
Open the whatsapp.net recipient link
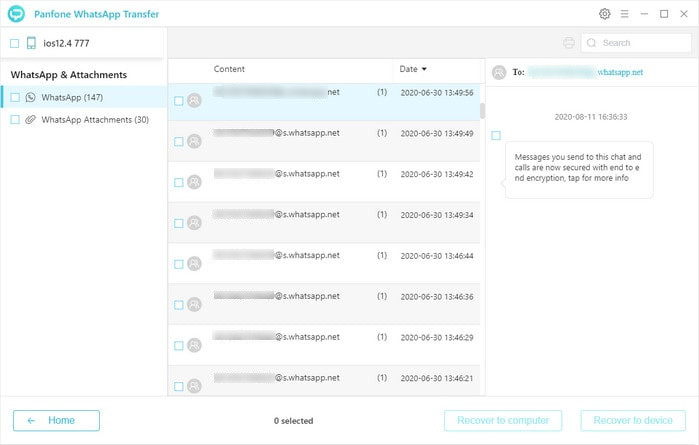click(620, 72)
